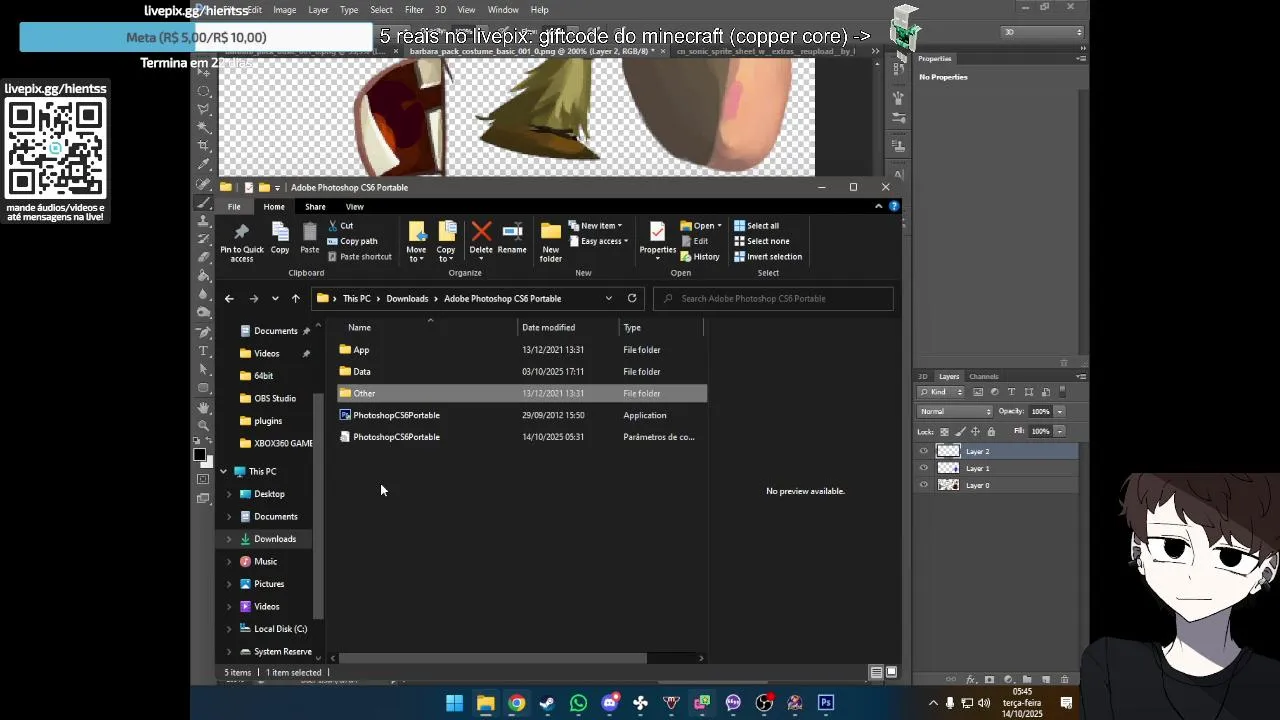The height and width of the screenshot is (720, 1280).
Task: Click the Explorer refresh button
Action: tap(632, 298)
